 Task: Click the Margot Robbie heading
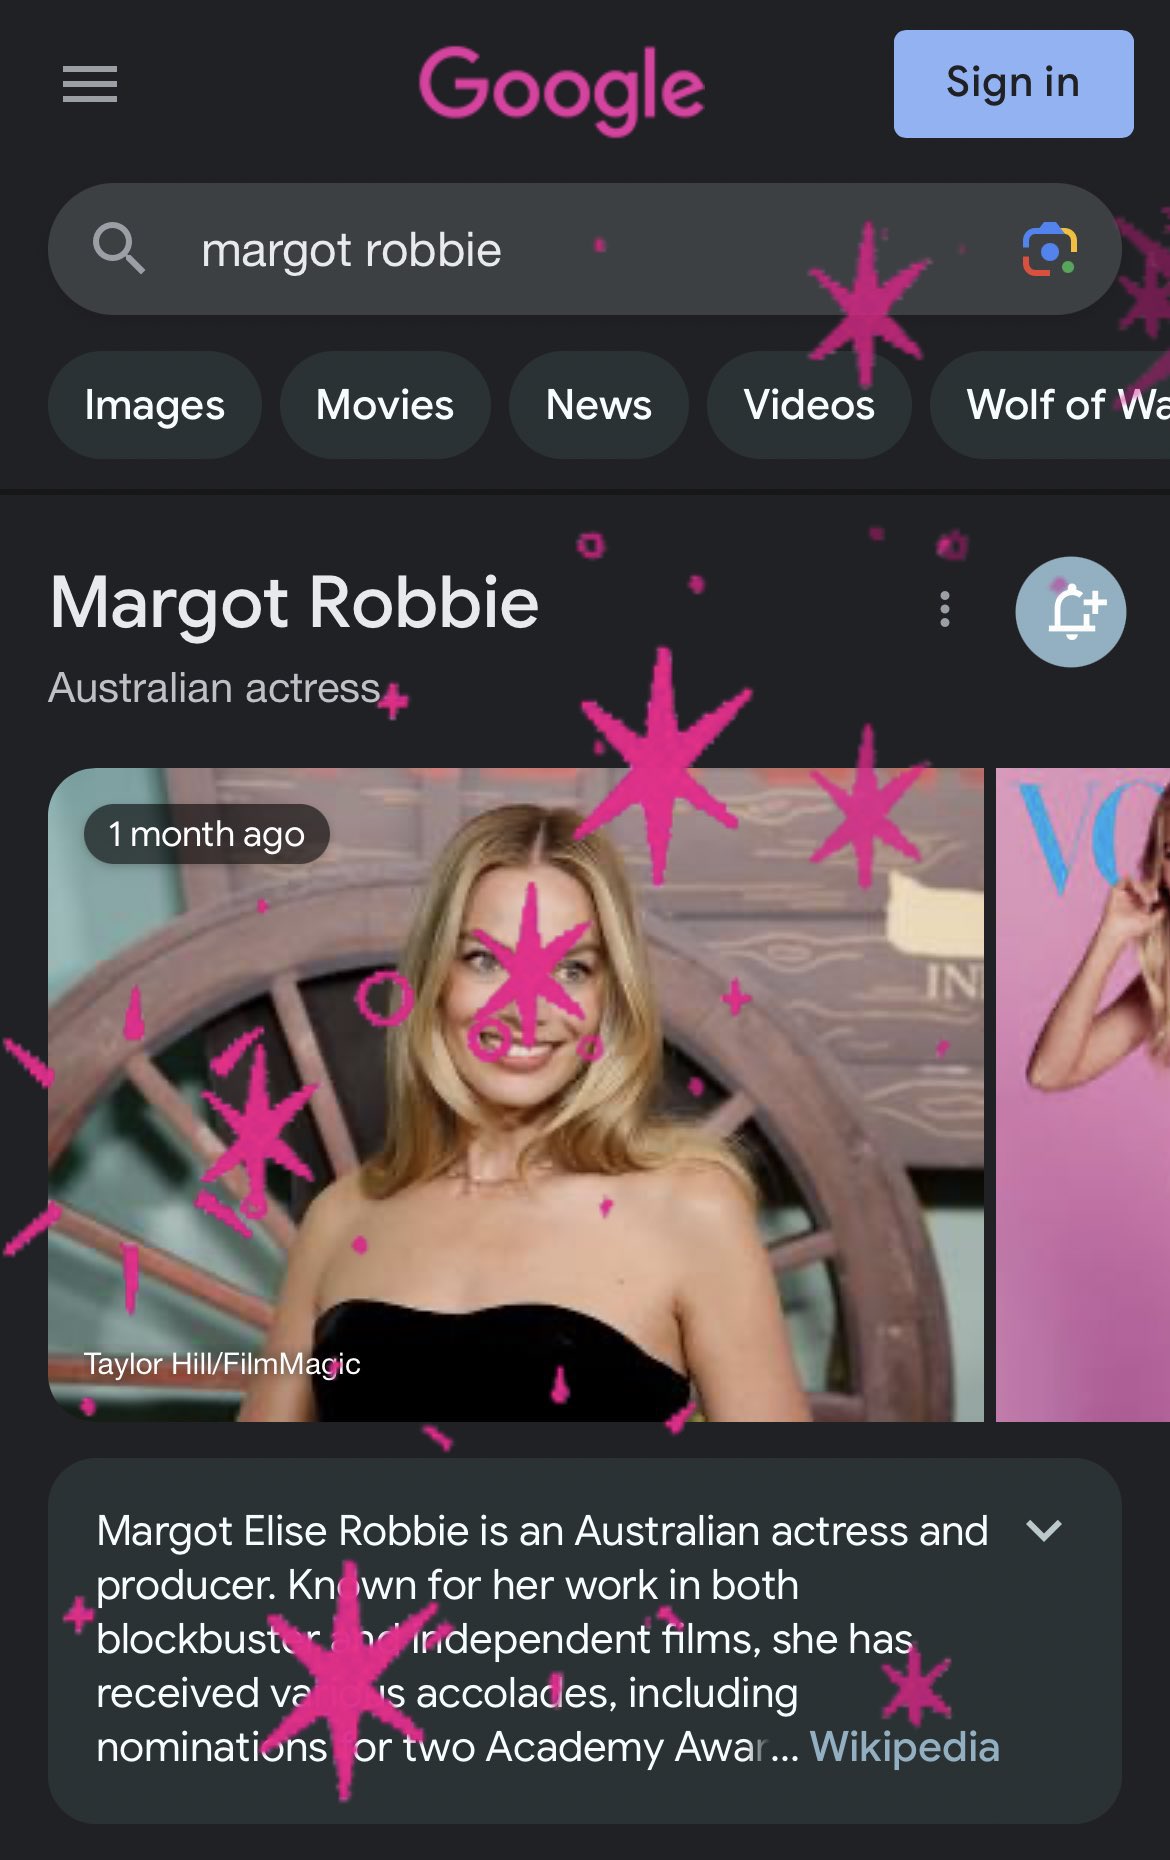click(x=295, y=603)
